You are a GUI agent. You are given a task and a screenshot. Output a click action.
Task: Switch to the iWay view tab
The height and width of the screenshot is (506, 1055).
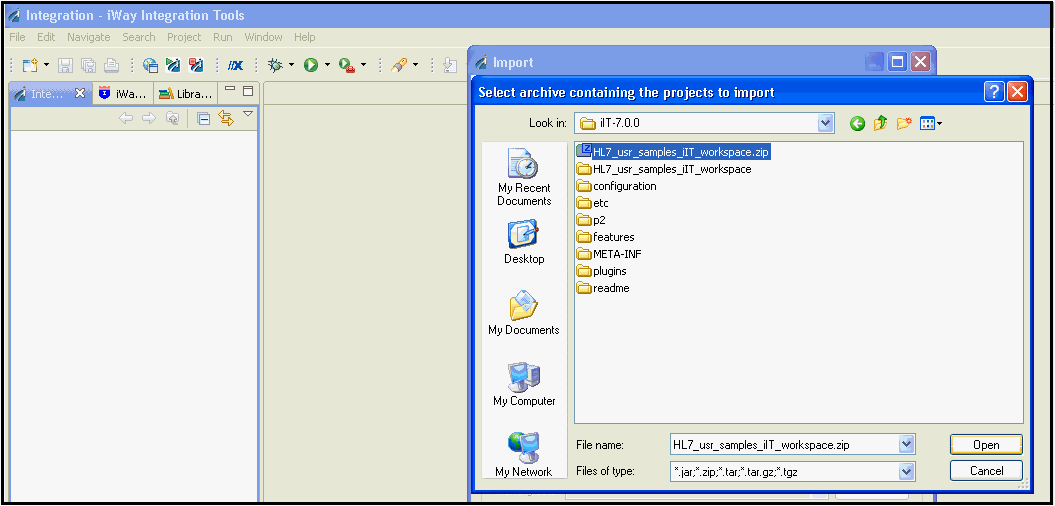click(122, 94)
